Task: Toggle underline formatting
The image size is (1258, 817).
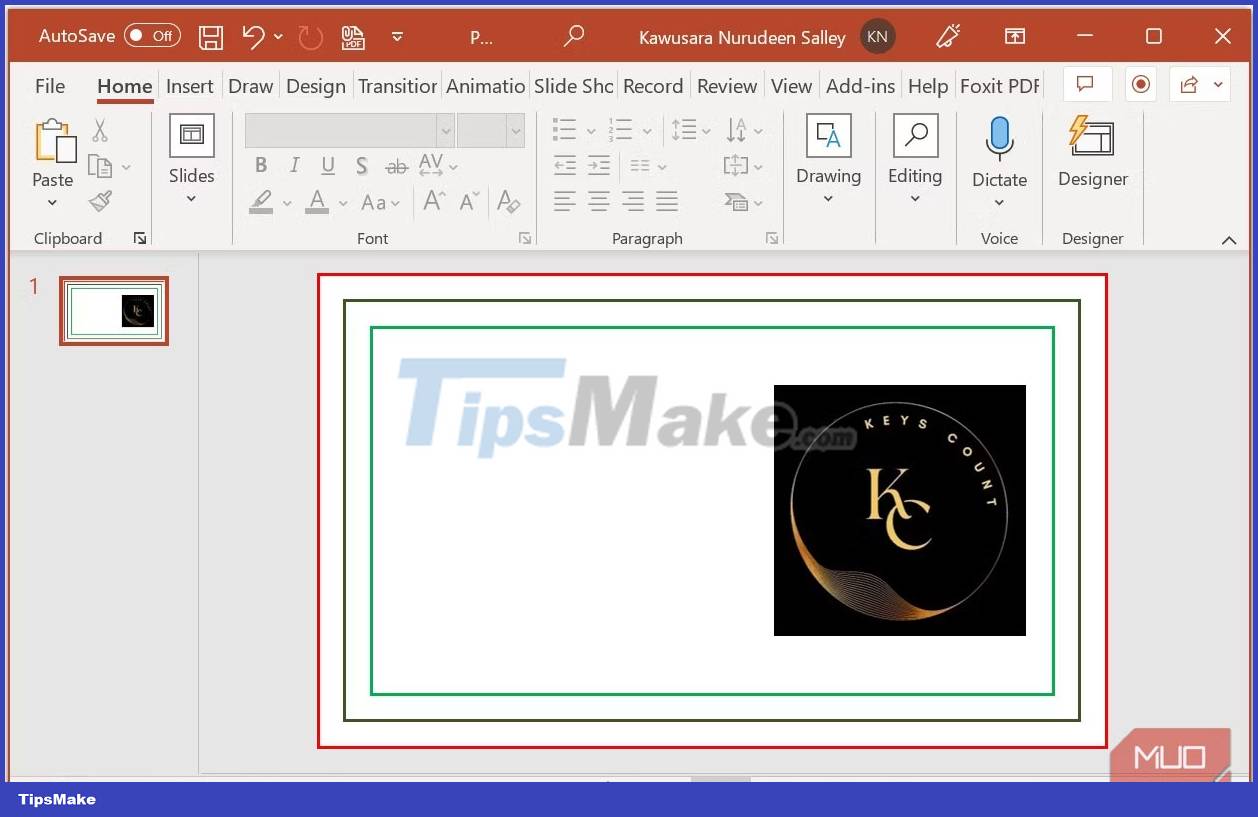Action: coord(328,165)
